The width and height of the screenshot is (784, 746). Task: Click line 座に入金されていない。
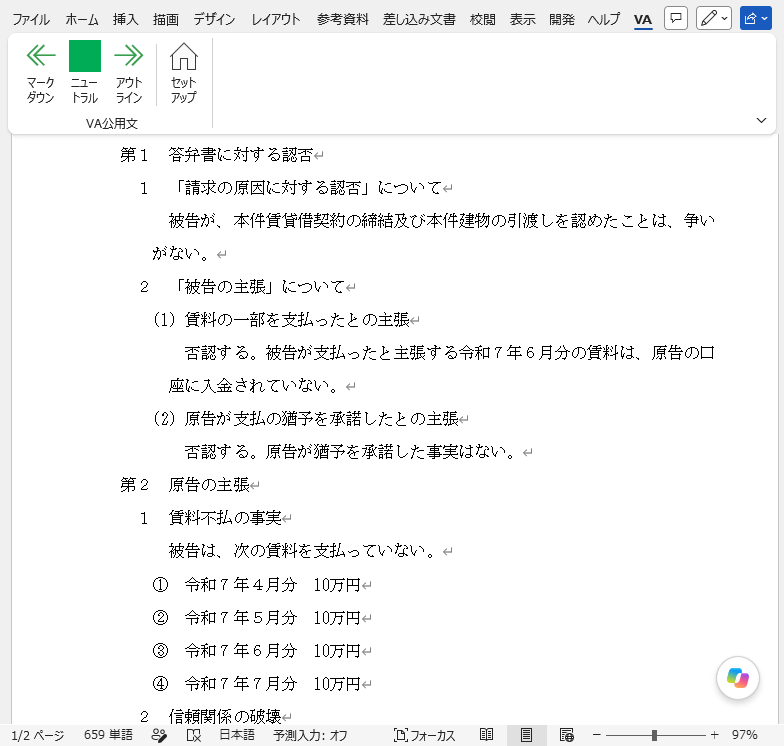[254, 386]
